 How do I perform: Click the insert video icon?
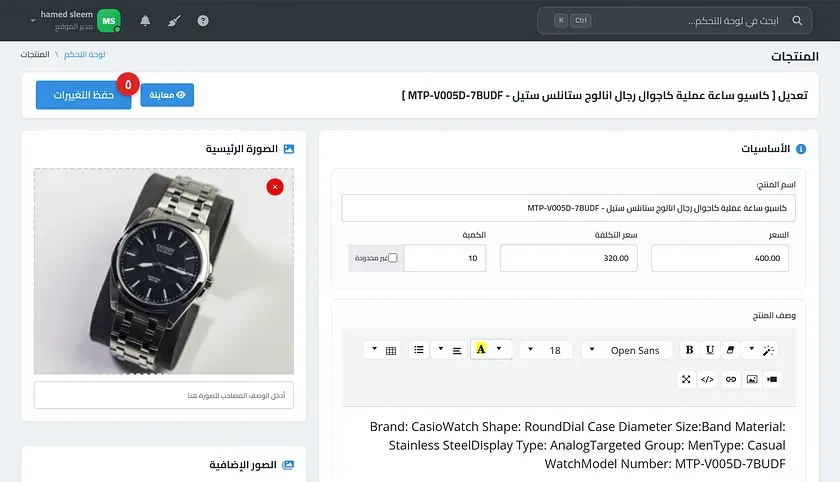772,379
